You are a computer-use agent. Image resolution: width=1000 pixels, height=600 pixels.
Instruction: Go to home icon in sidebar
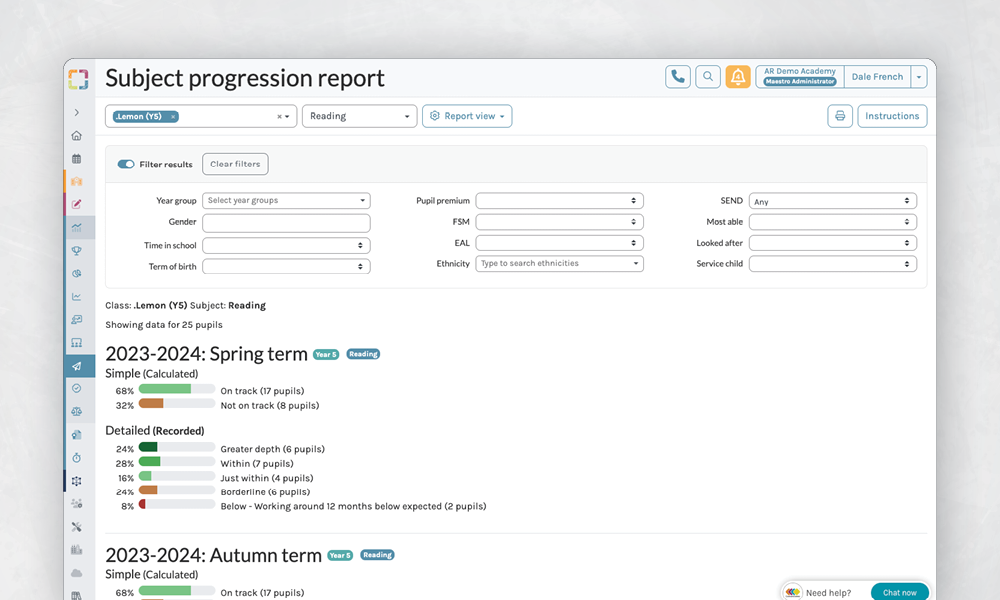77,136
